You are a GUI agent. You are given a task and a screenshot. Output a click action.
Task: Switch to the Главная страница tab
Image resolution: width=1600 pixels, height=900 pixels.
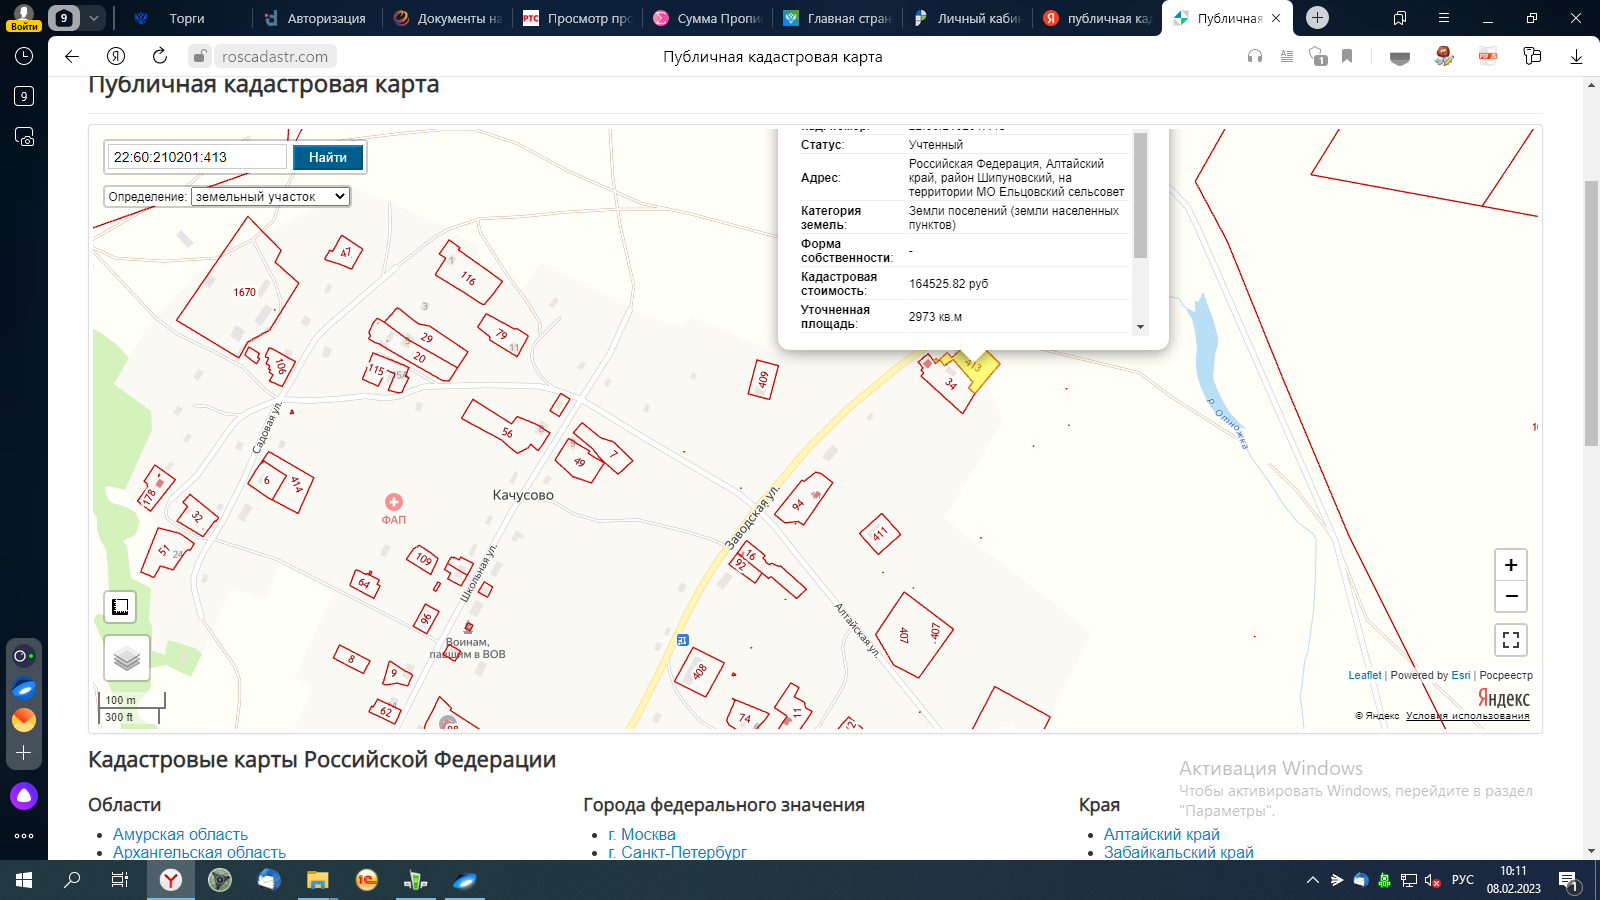click(x=837, y=18)
